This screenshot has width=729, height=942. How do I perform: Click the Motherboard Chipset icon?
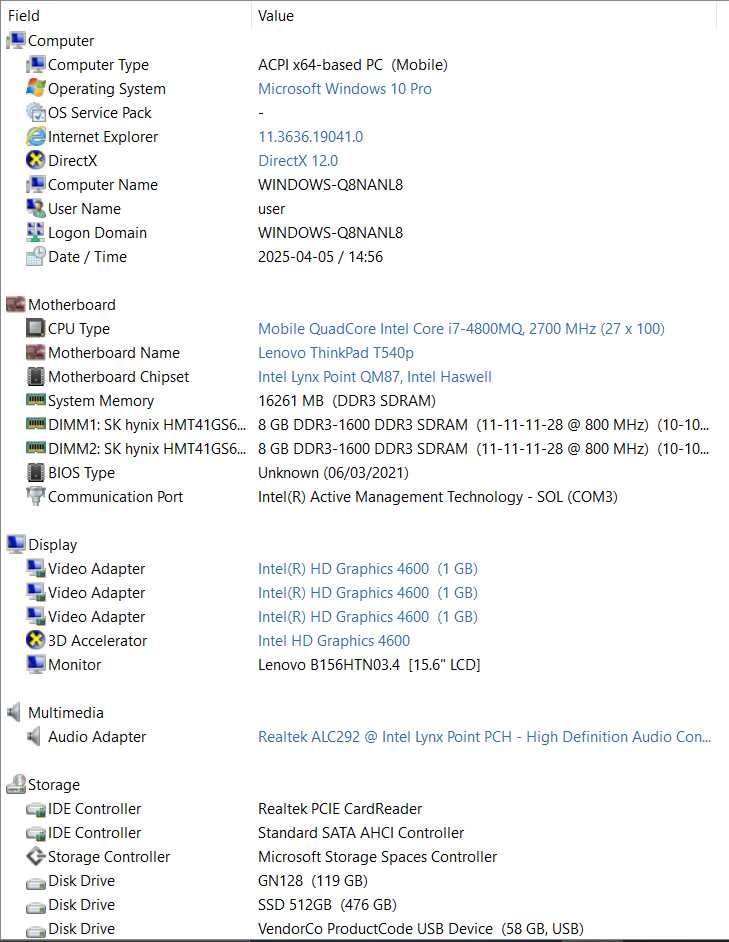pyautogui.click(x=35, y=377)
